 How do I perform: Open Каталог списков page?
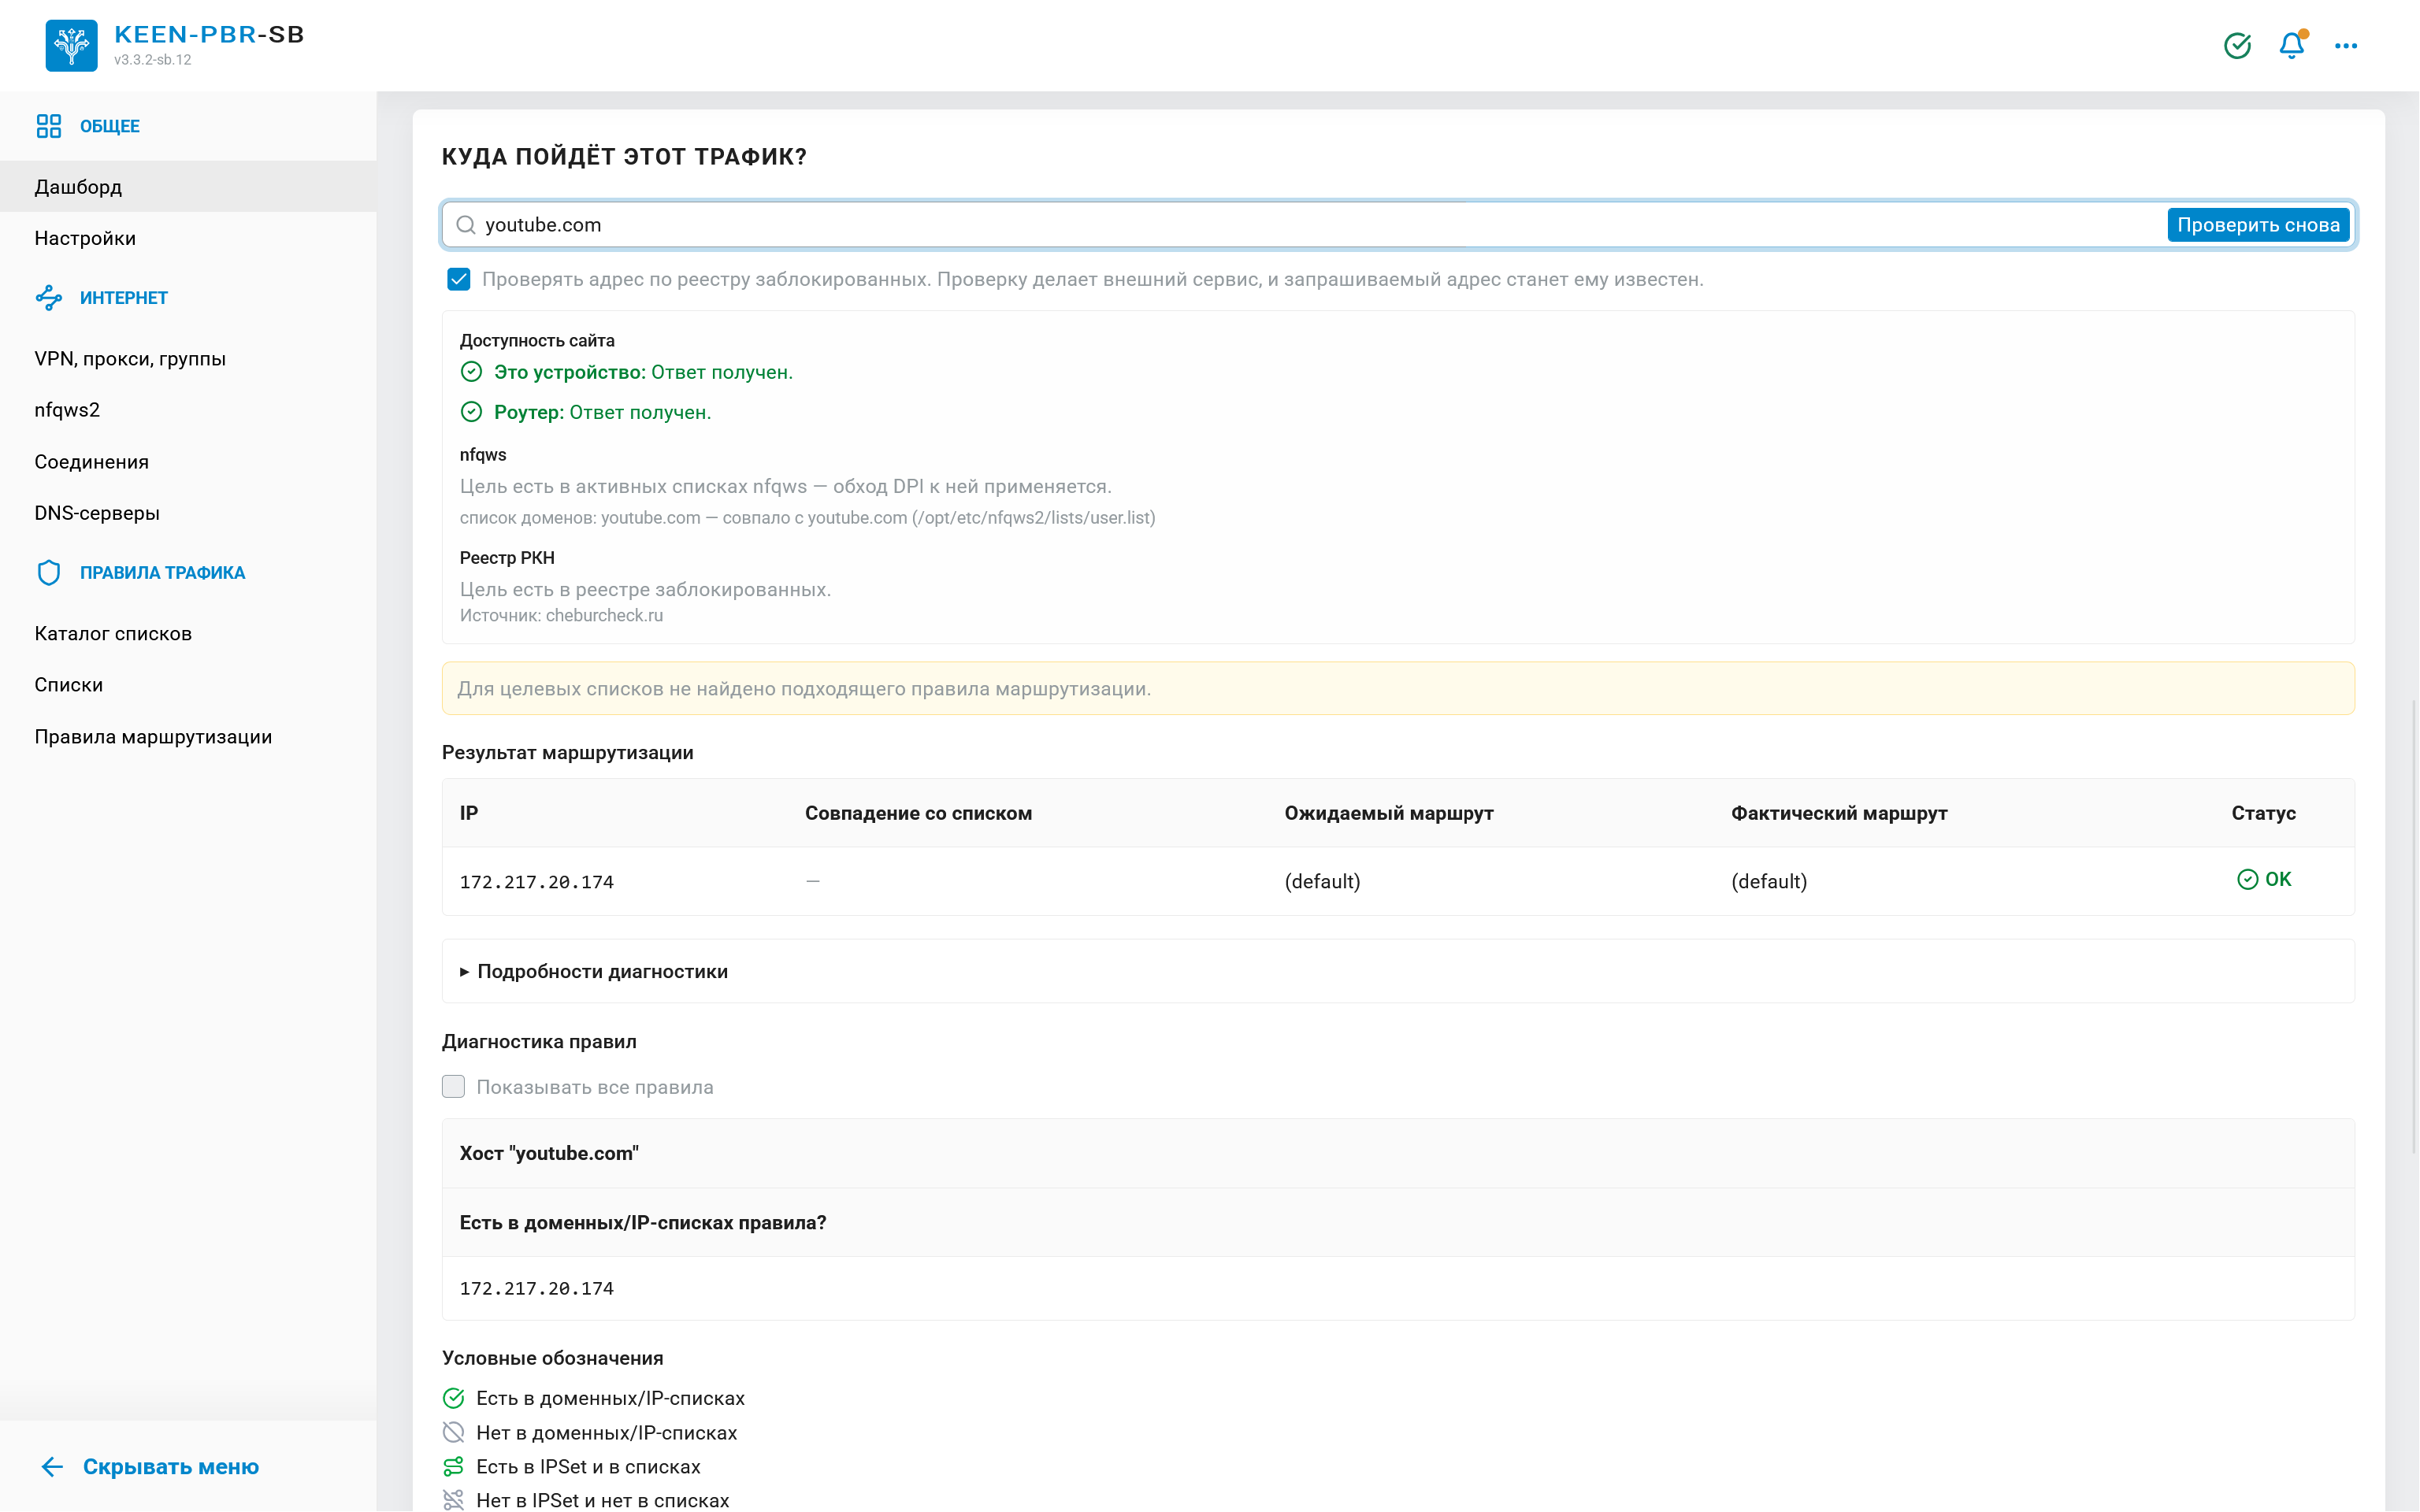point(188,634)
